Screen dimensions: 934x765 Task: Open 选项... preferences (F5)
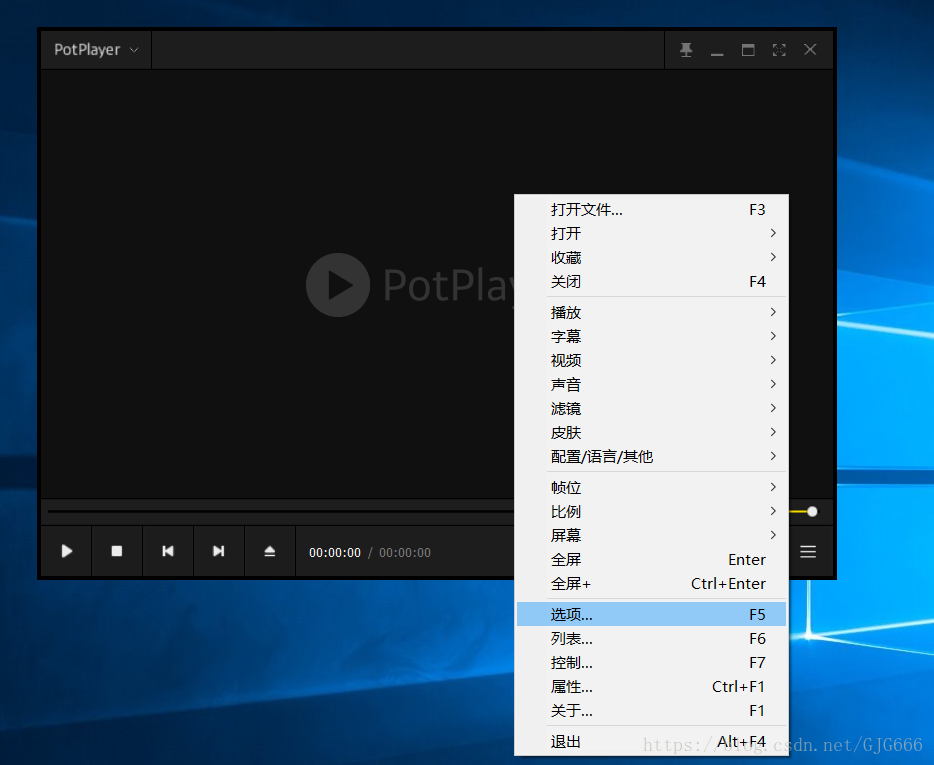[x=652, y=614]
